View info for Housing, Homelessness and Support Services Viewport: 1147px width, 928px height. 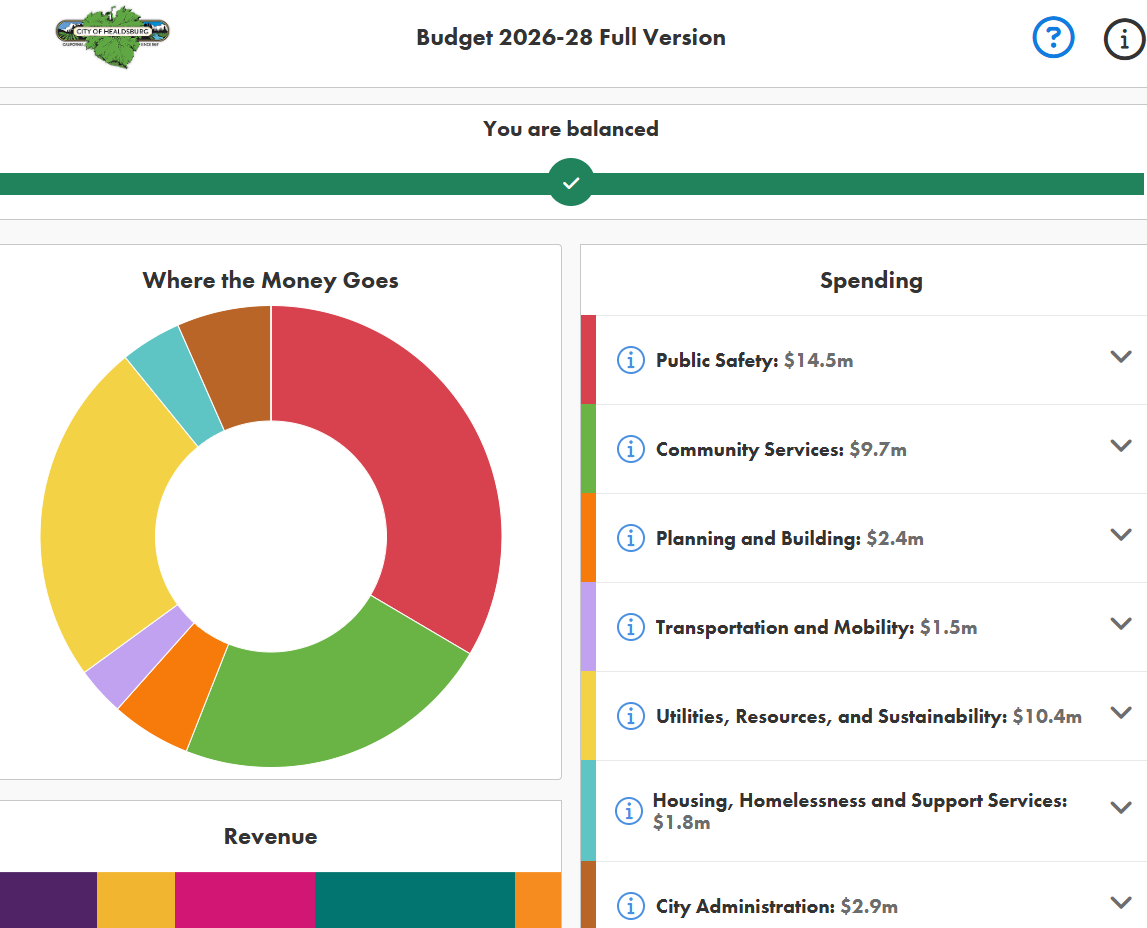pyautogui.click(x=628, y=811)
